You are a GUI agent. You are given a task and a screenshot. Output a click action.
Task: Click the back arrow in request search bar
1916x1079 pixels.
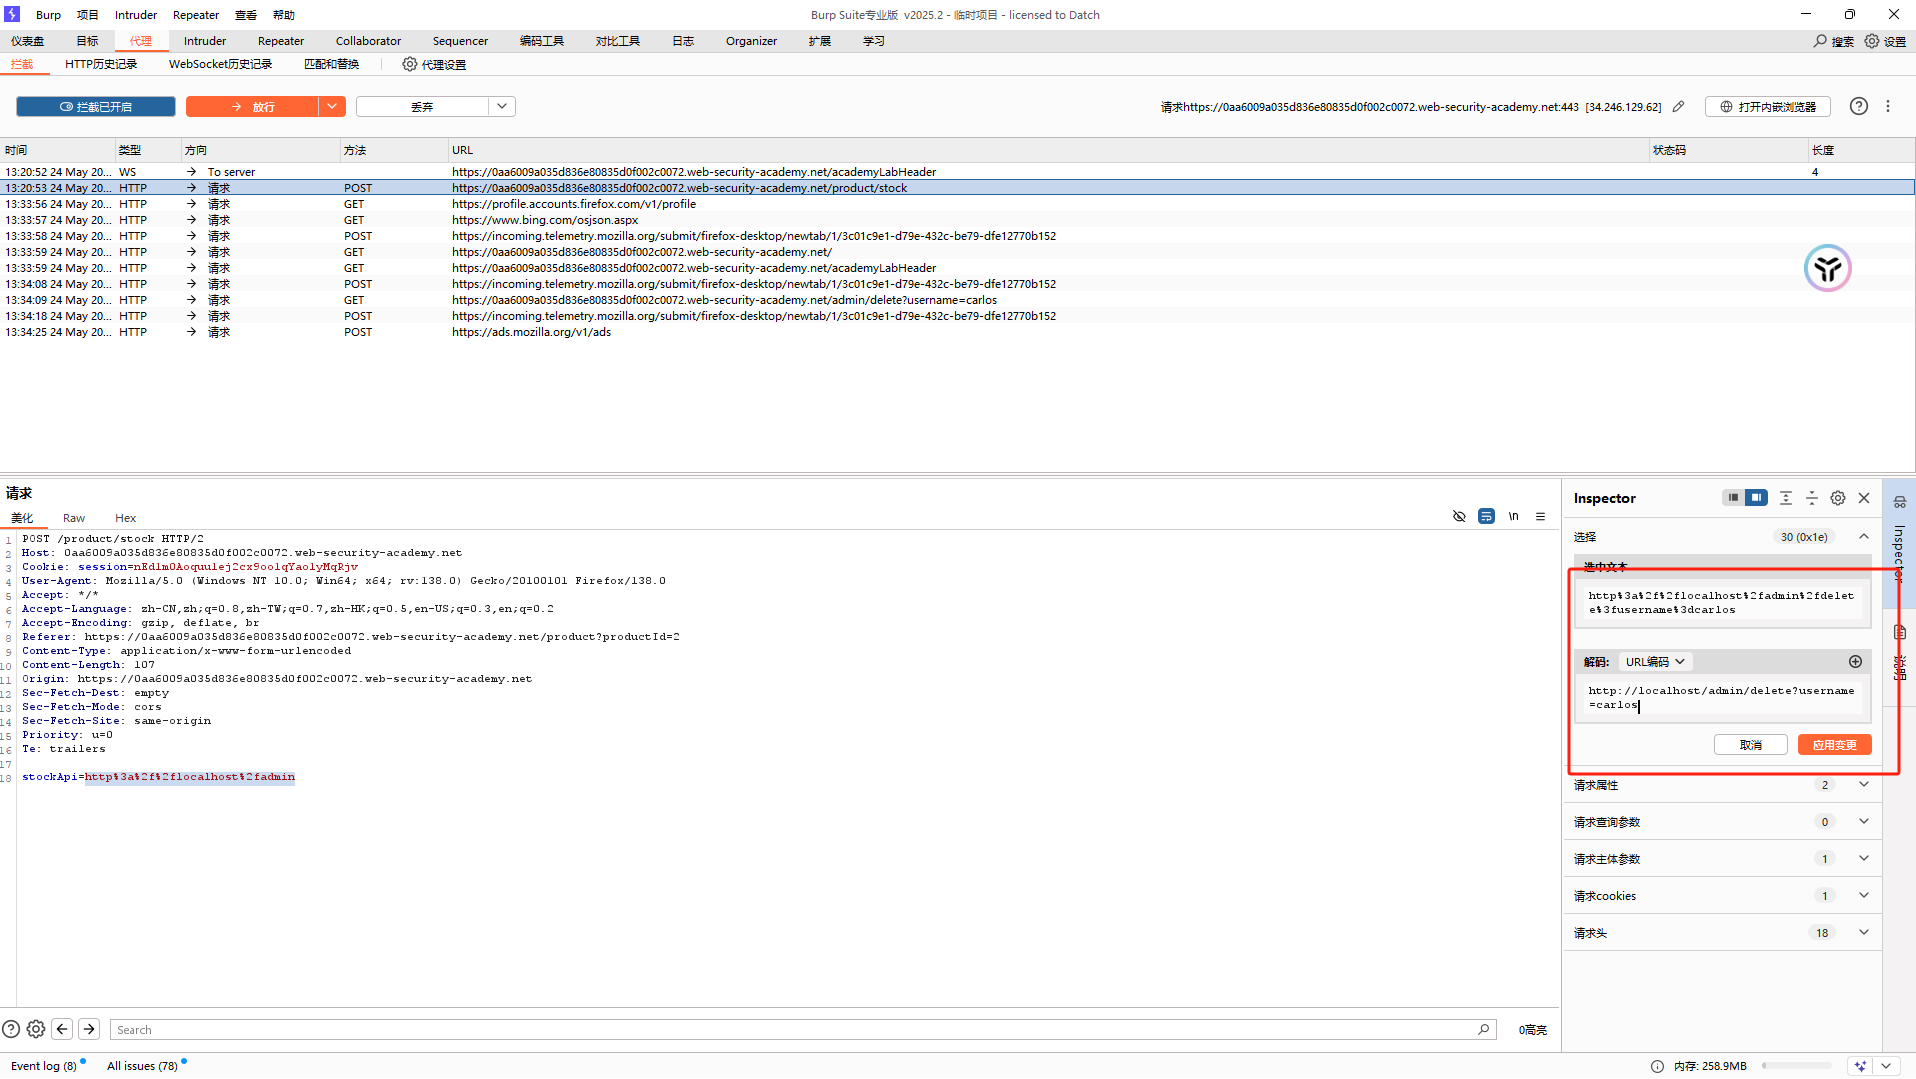62,1029
